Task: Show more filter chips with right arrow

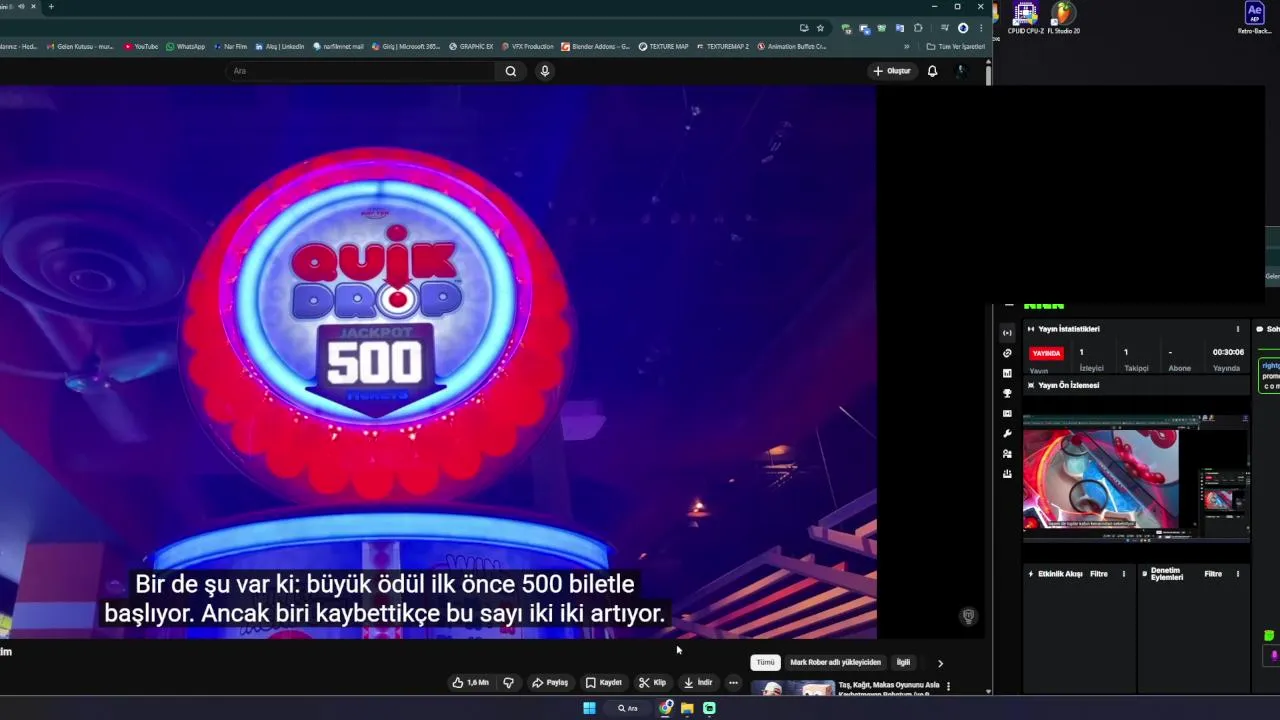Action: coord(940,663)
